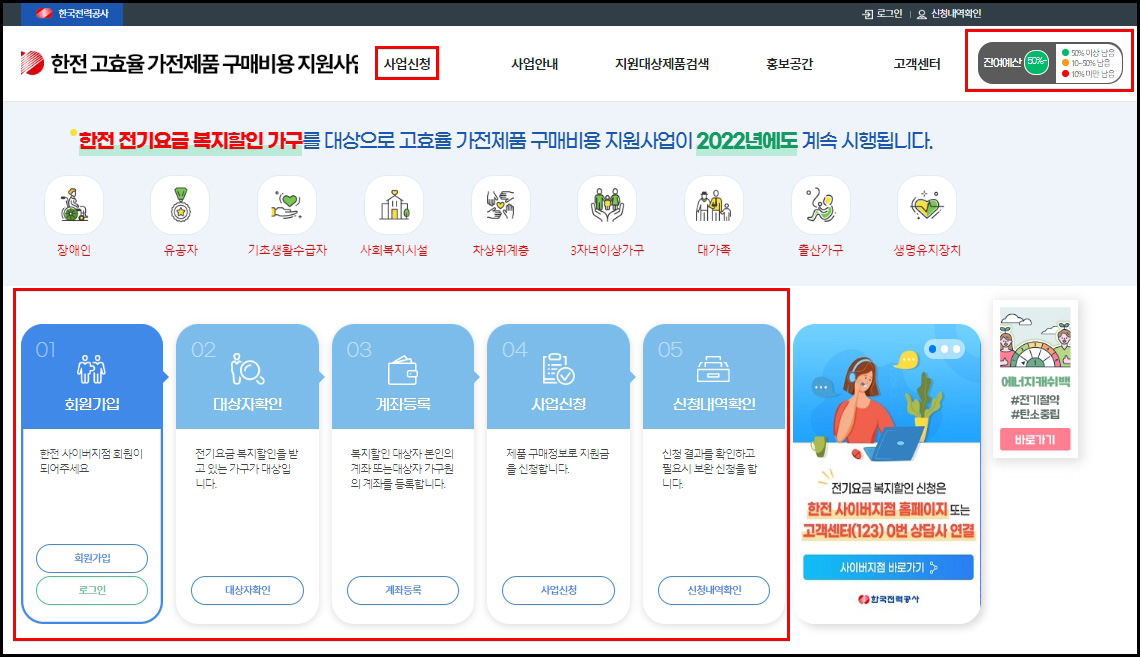Image resolution: width=1140 pixels, height=657 pixels.
Task: Click the site title 한전 고효율 가전제품 구매비용 지원사업
Action: [204, 64]
